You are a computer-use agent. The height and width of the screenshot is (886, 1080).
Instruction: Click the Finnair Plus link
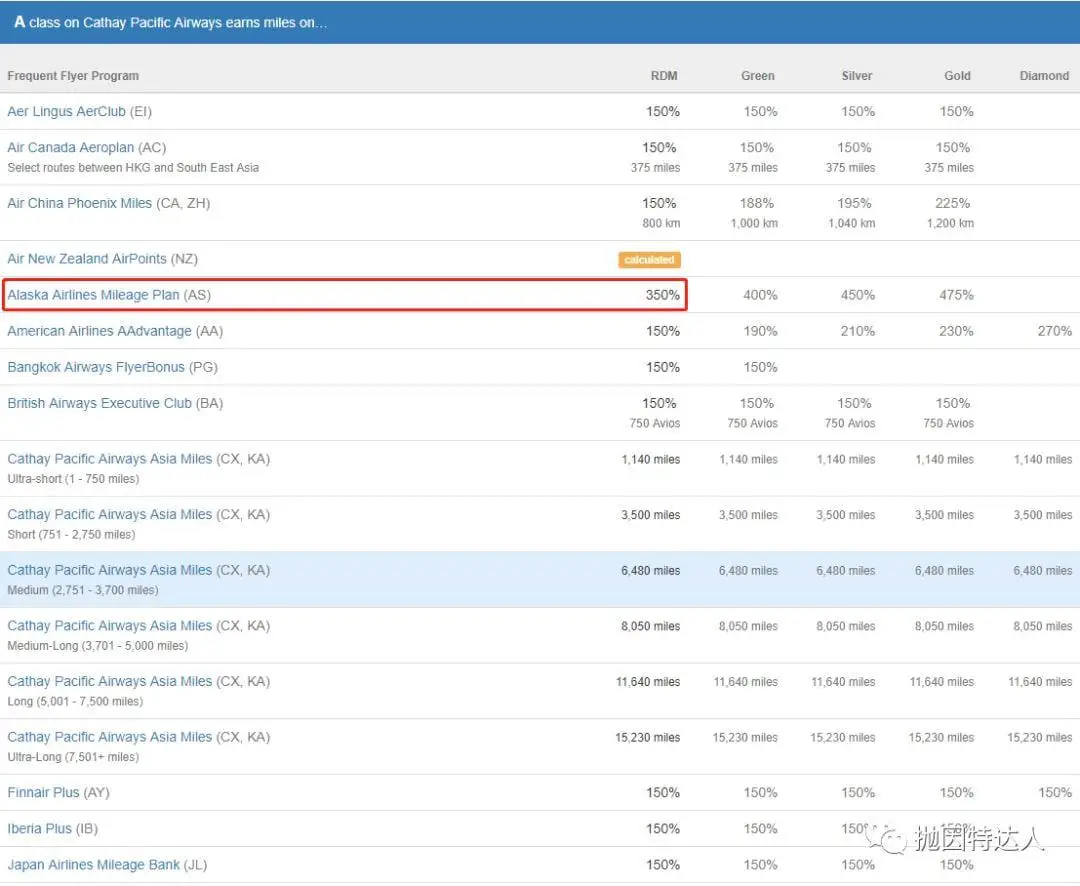45,793
